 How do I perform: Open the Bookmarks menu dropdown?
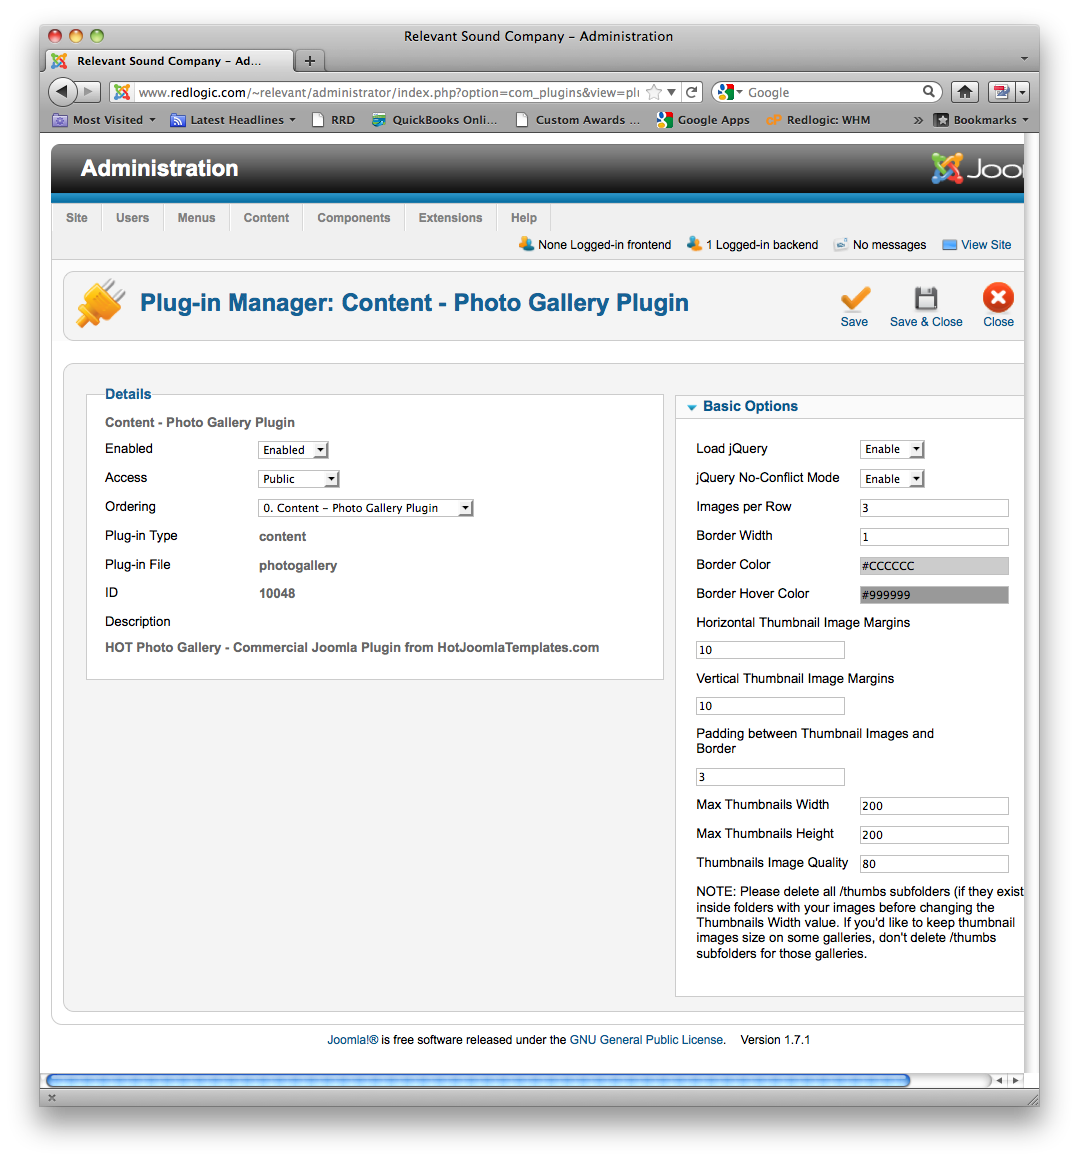pos(981,120)
